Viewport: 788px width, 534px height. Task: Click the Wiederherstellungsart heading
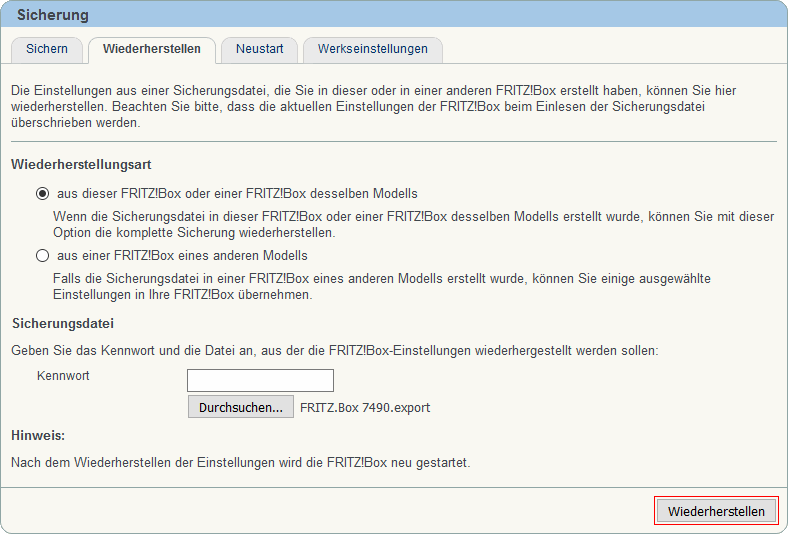click(x=81, y=165)
